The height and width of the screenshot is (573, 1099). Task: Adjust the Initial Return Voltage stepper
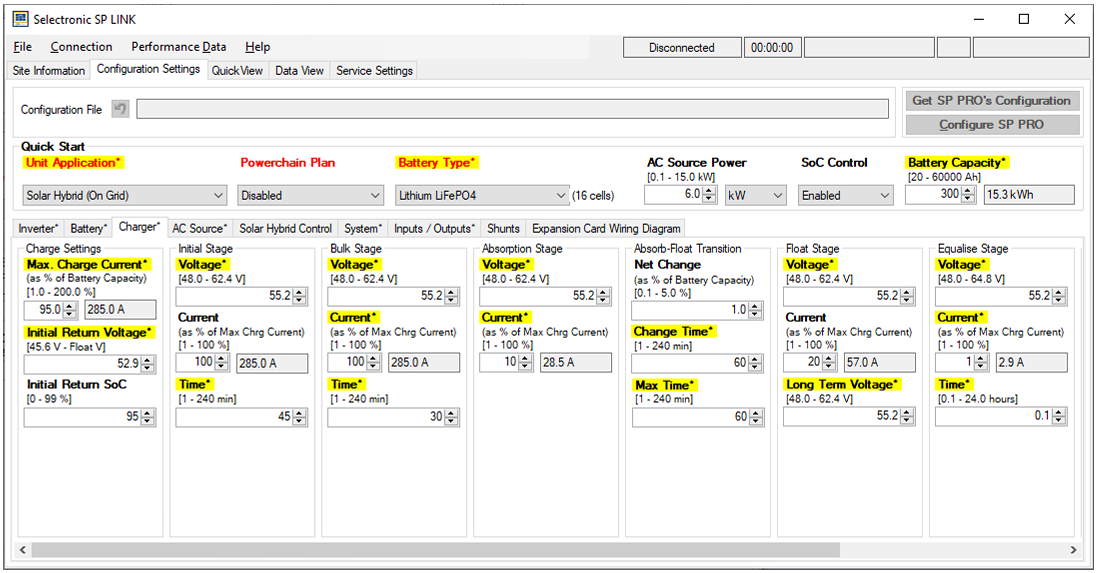tap(147, 364)
